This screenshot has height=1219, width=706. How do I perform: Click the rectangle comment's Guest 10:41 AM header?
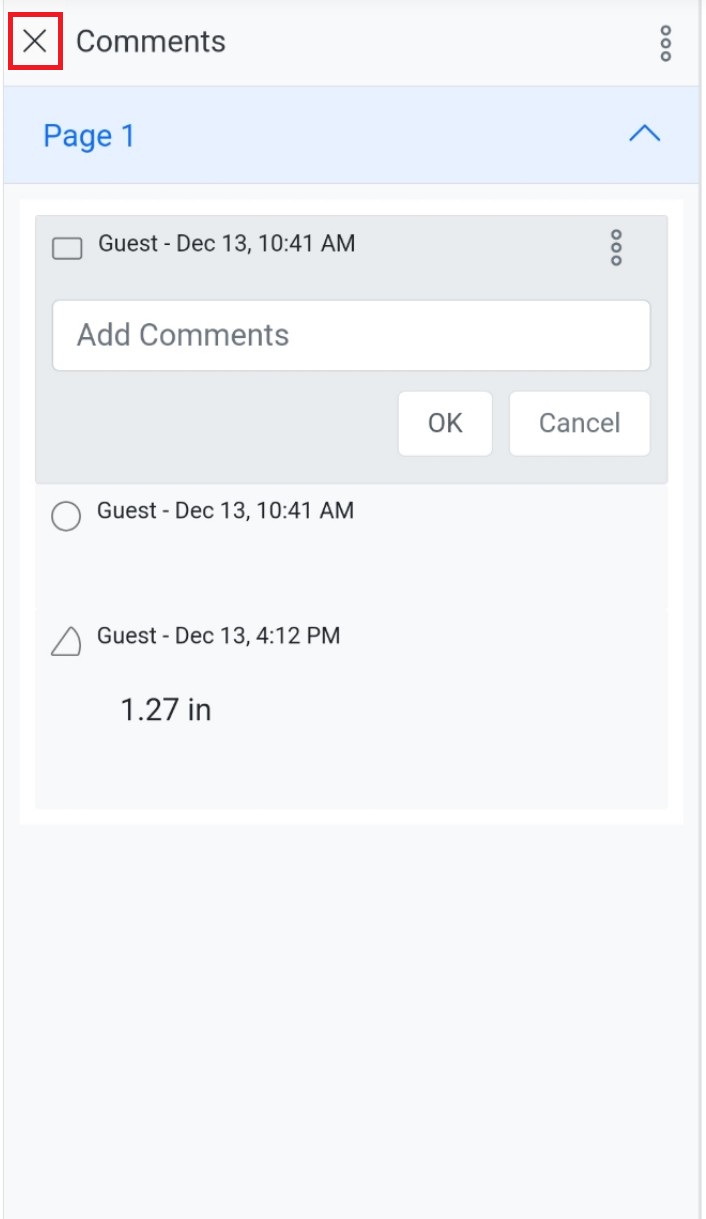226,243
